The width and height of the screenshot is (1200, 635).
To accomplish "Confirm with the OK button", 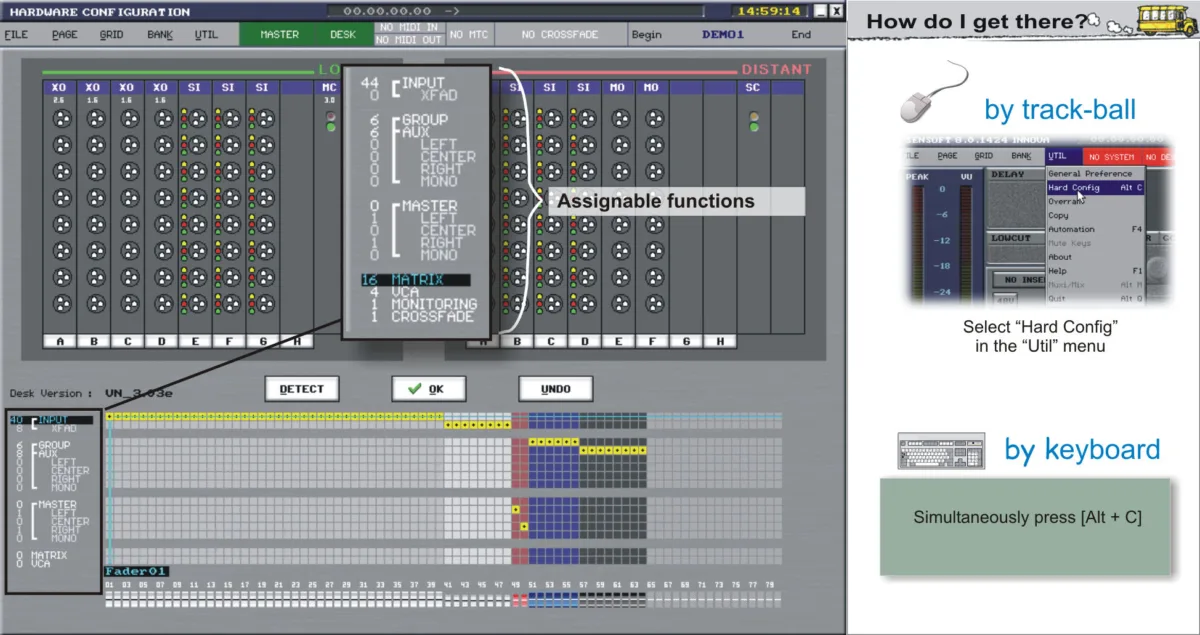I will pos(428,388).
